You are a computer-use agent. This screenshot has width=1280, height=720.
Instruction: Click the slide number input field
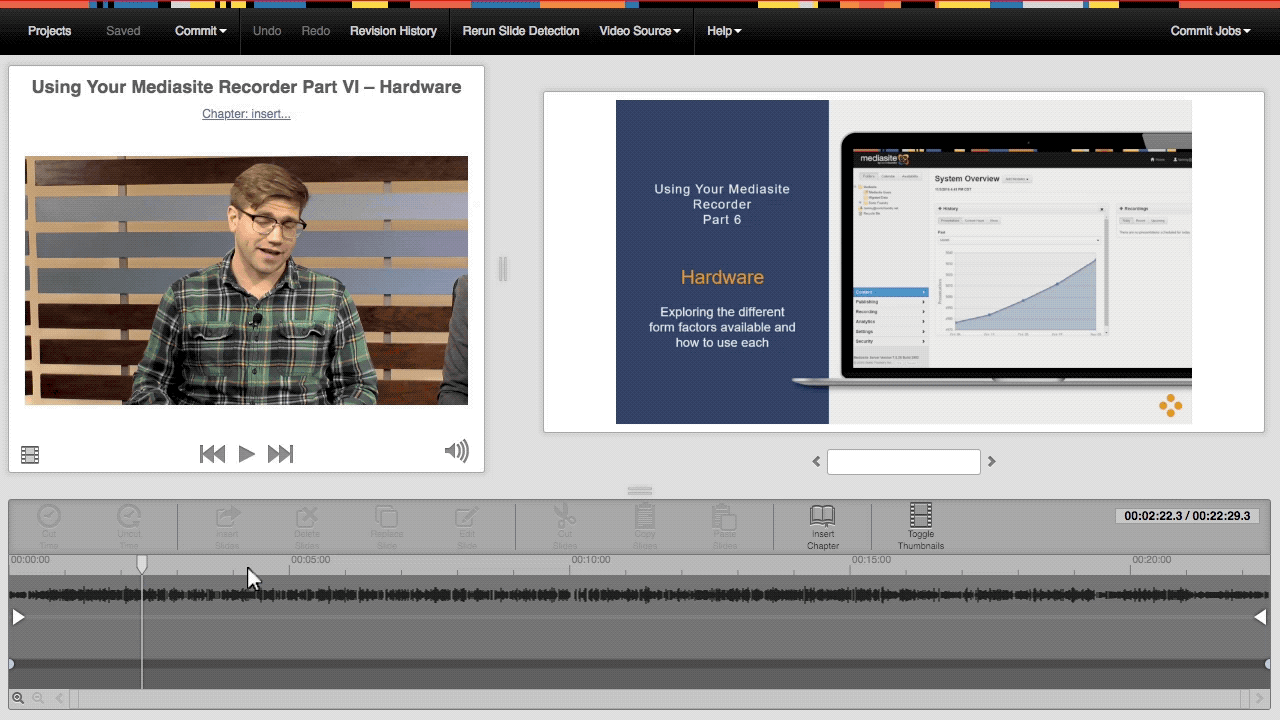click(x=904, y=461)
